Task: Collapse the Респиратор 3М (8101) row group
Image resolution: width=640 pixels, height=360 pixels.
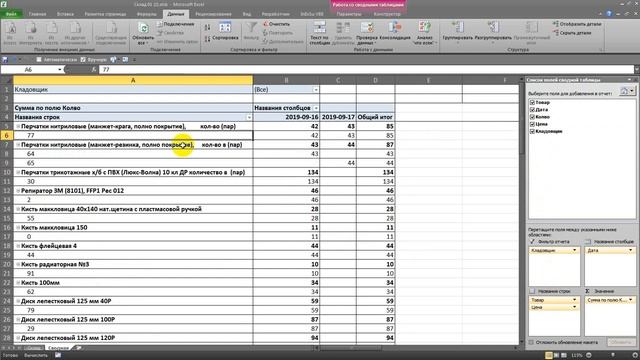Action: pos(18,191)
